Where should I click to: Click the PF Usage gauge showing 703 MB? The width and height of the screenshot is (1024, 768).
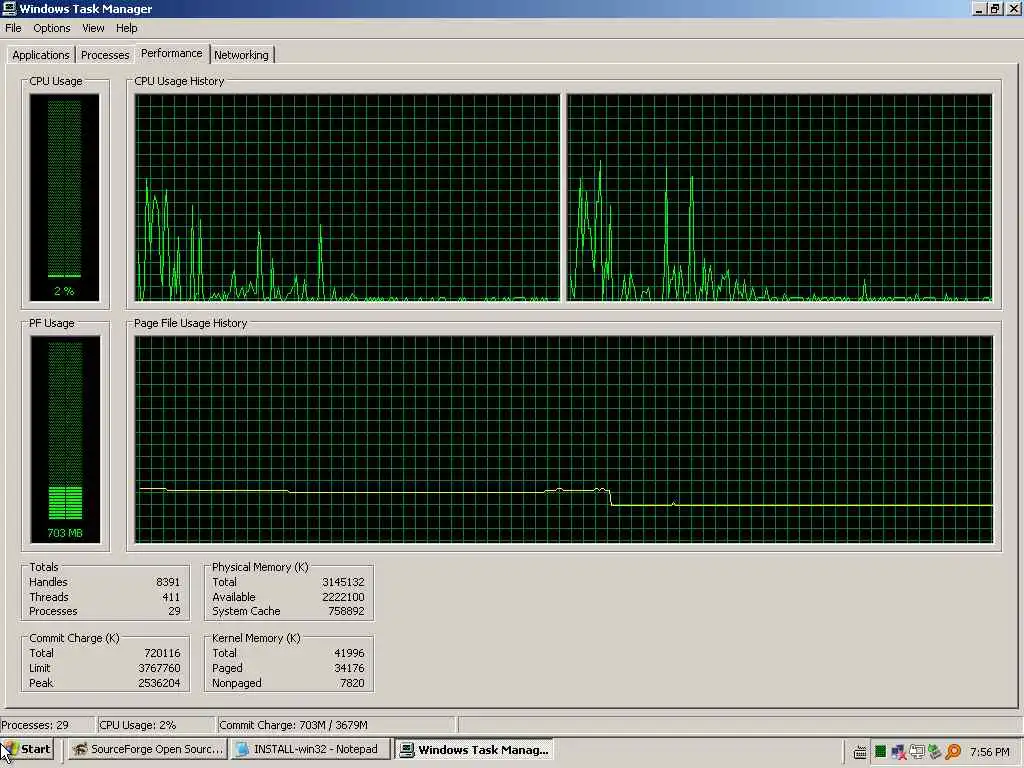click(x=65, y=440)
